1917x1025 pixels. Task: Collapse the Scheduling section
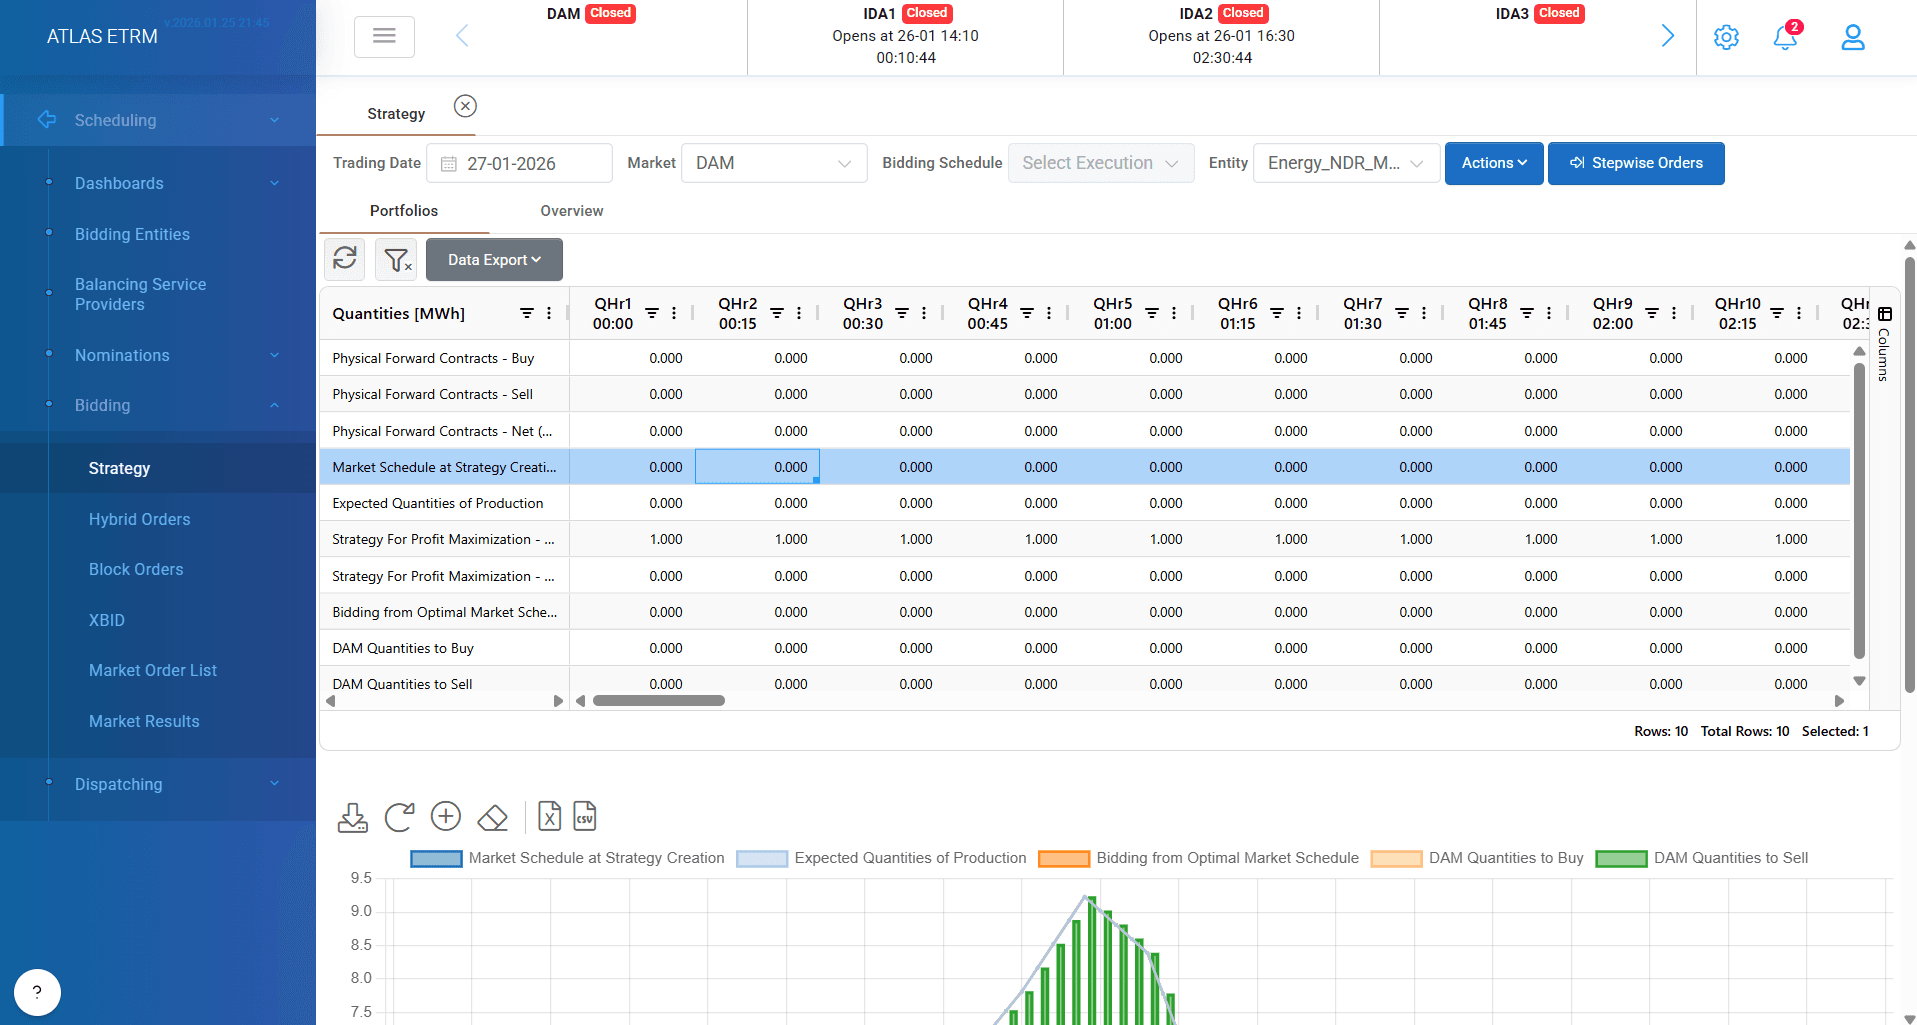159,120
